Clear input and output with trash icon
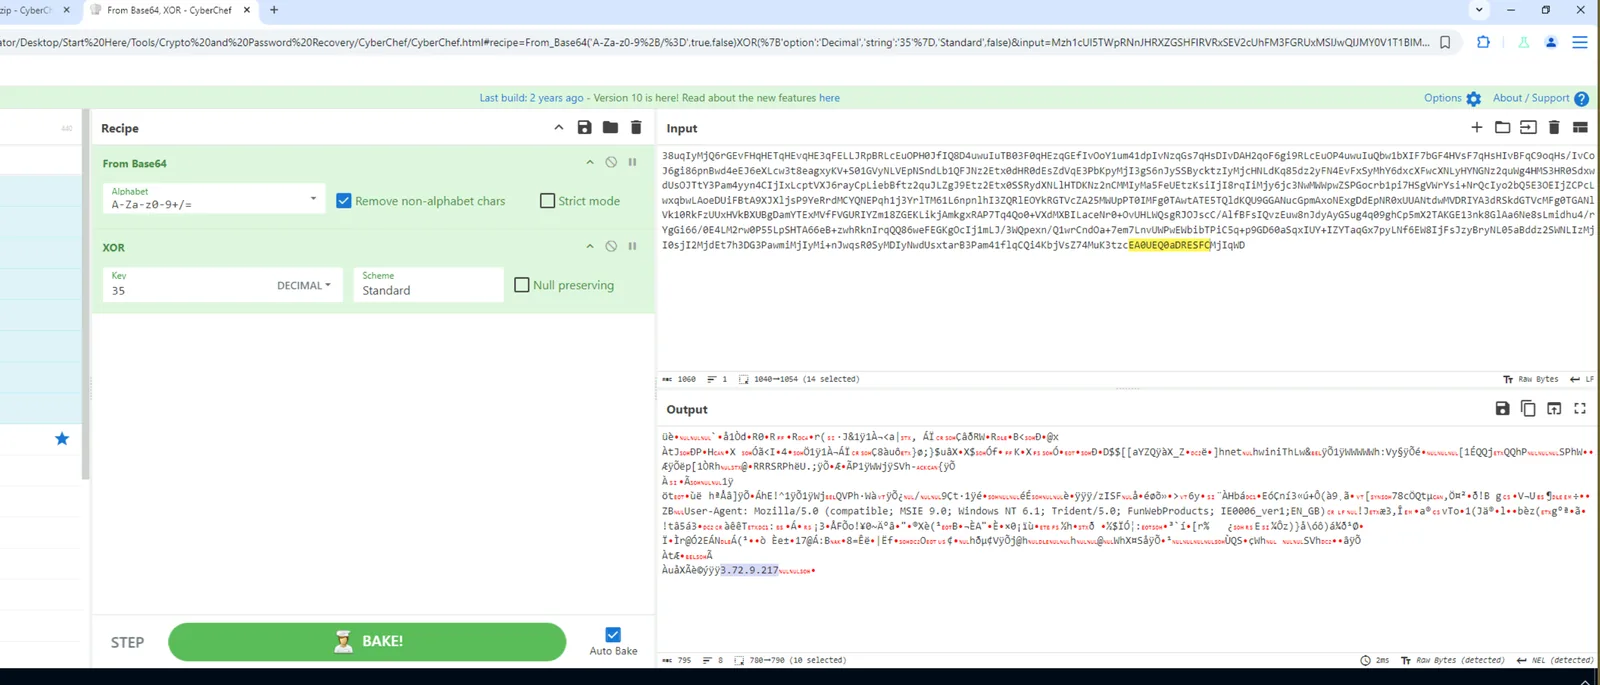Viewport: 1600px width, 685px height. [1554, 127]
